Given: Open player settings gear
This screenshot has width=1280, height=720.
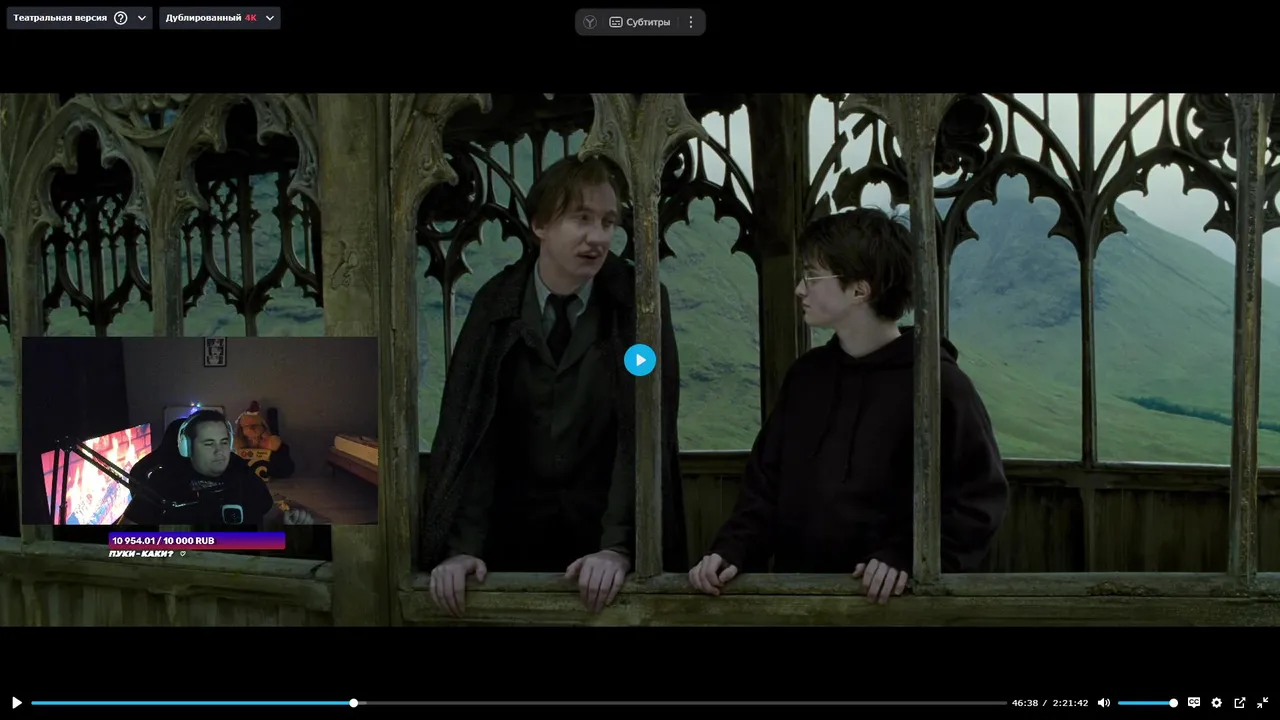Looking at the screenshot, I should pyautogui.click(x=1216, y=703).
